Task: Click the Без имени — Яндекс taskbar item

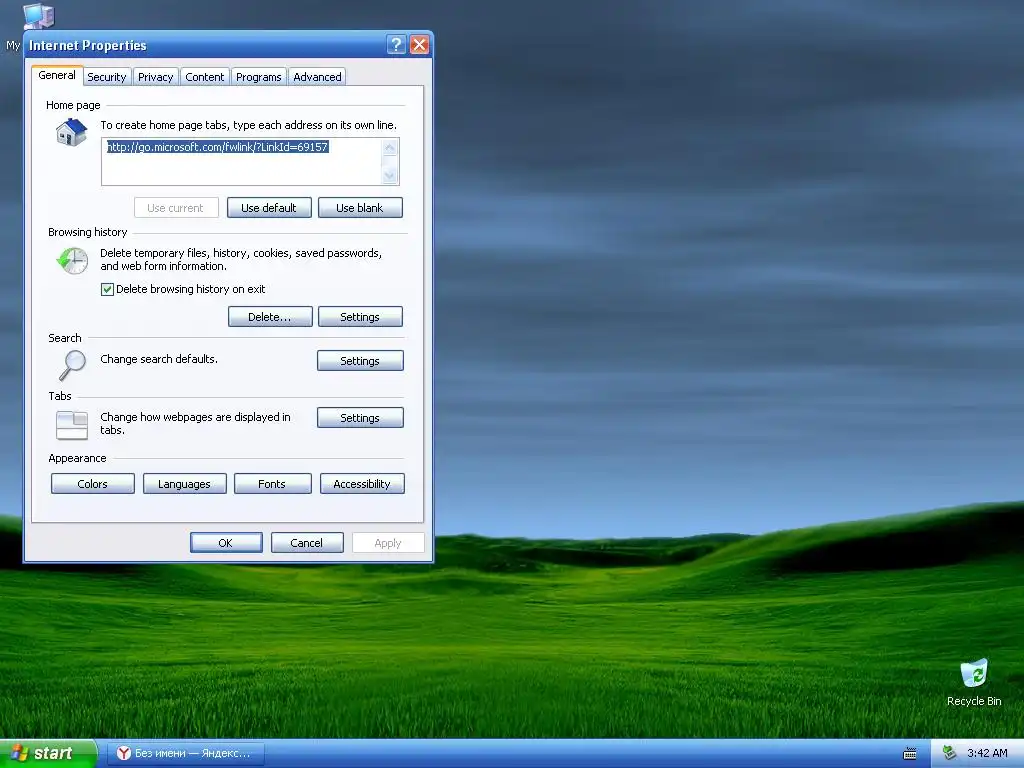Action: coord(185,753)
